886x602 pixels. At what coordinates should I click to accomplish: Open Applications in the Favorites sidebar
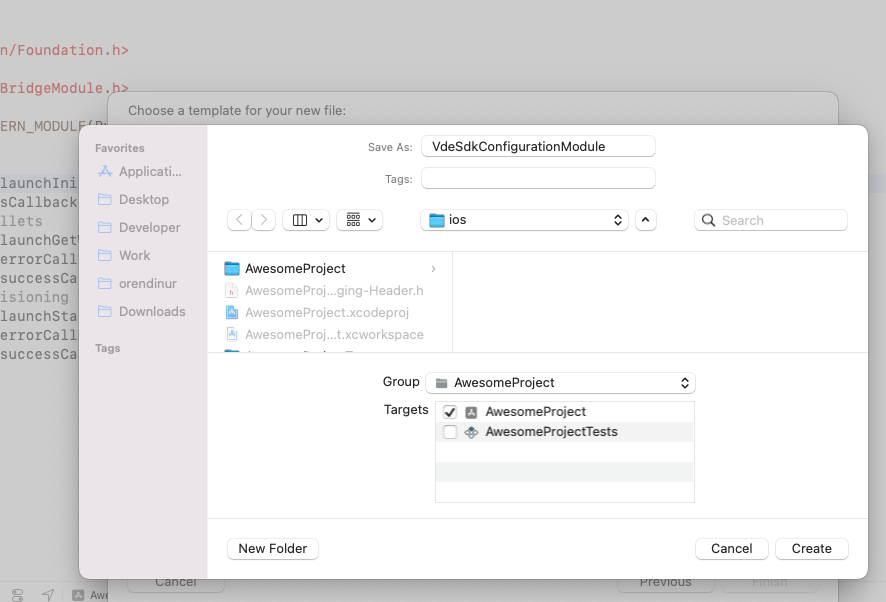(150, 171)
